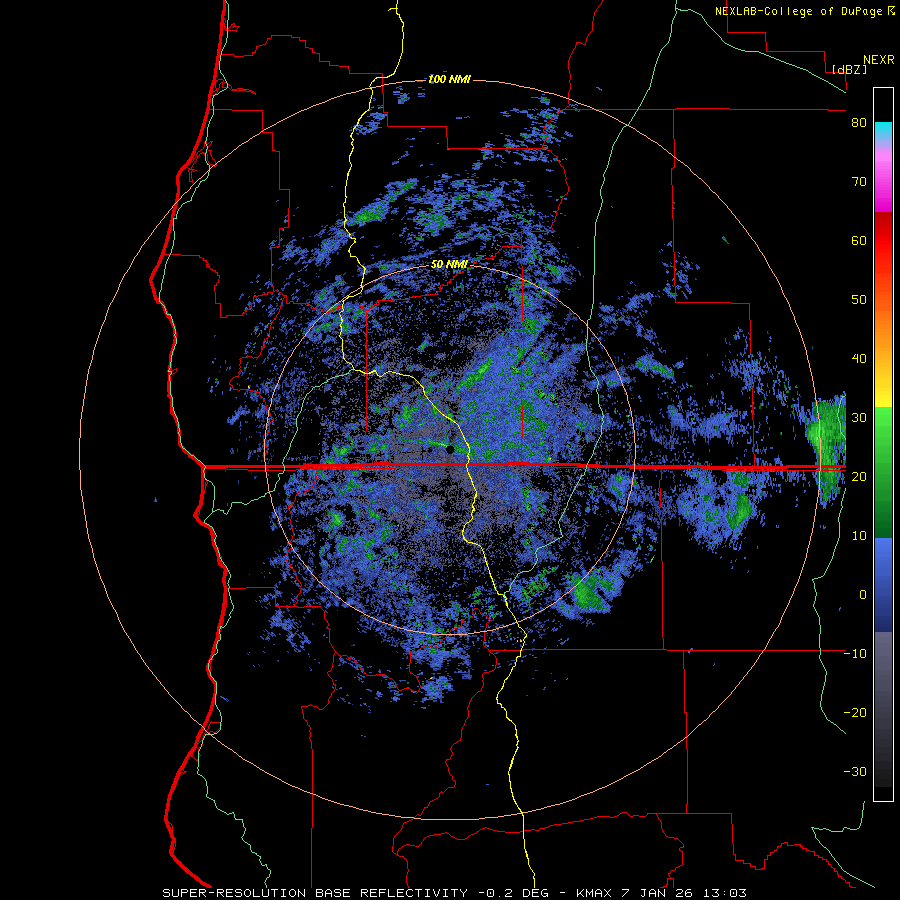Click the 0 value on dBZ scale
This screenshot has height=900, width=900.
click(x=863, y=595)
